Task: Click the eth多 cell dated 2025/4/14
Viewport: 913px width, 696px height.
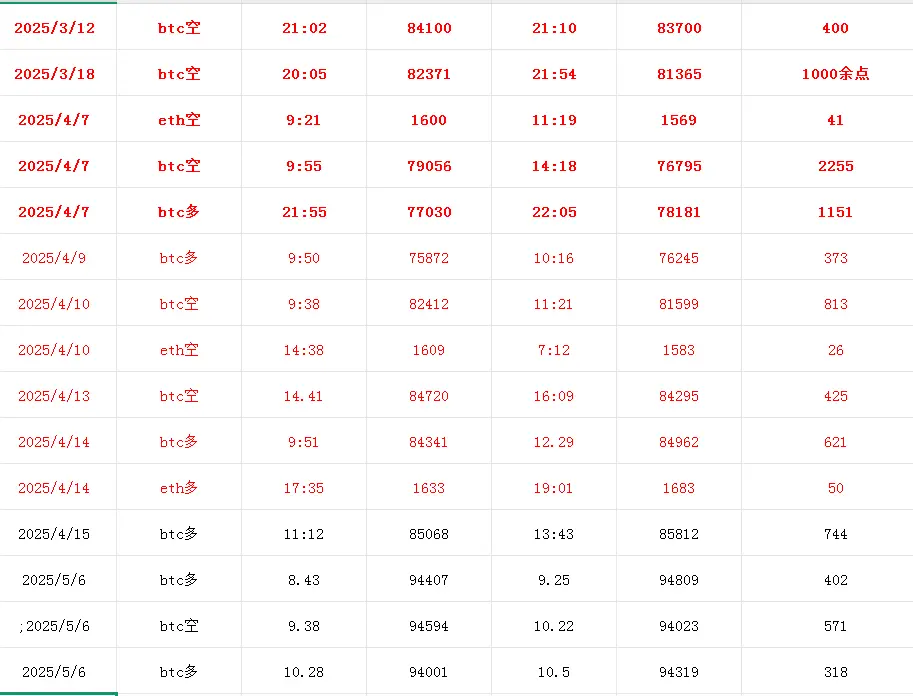Action: [x=179, y=487]
